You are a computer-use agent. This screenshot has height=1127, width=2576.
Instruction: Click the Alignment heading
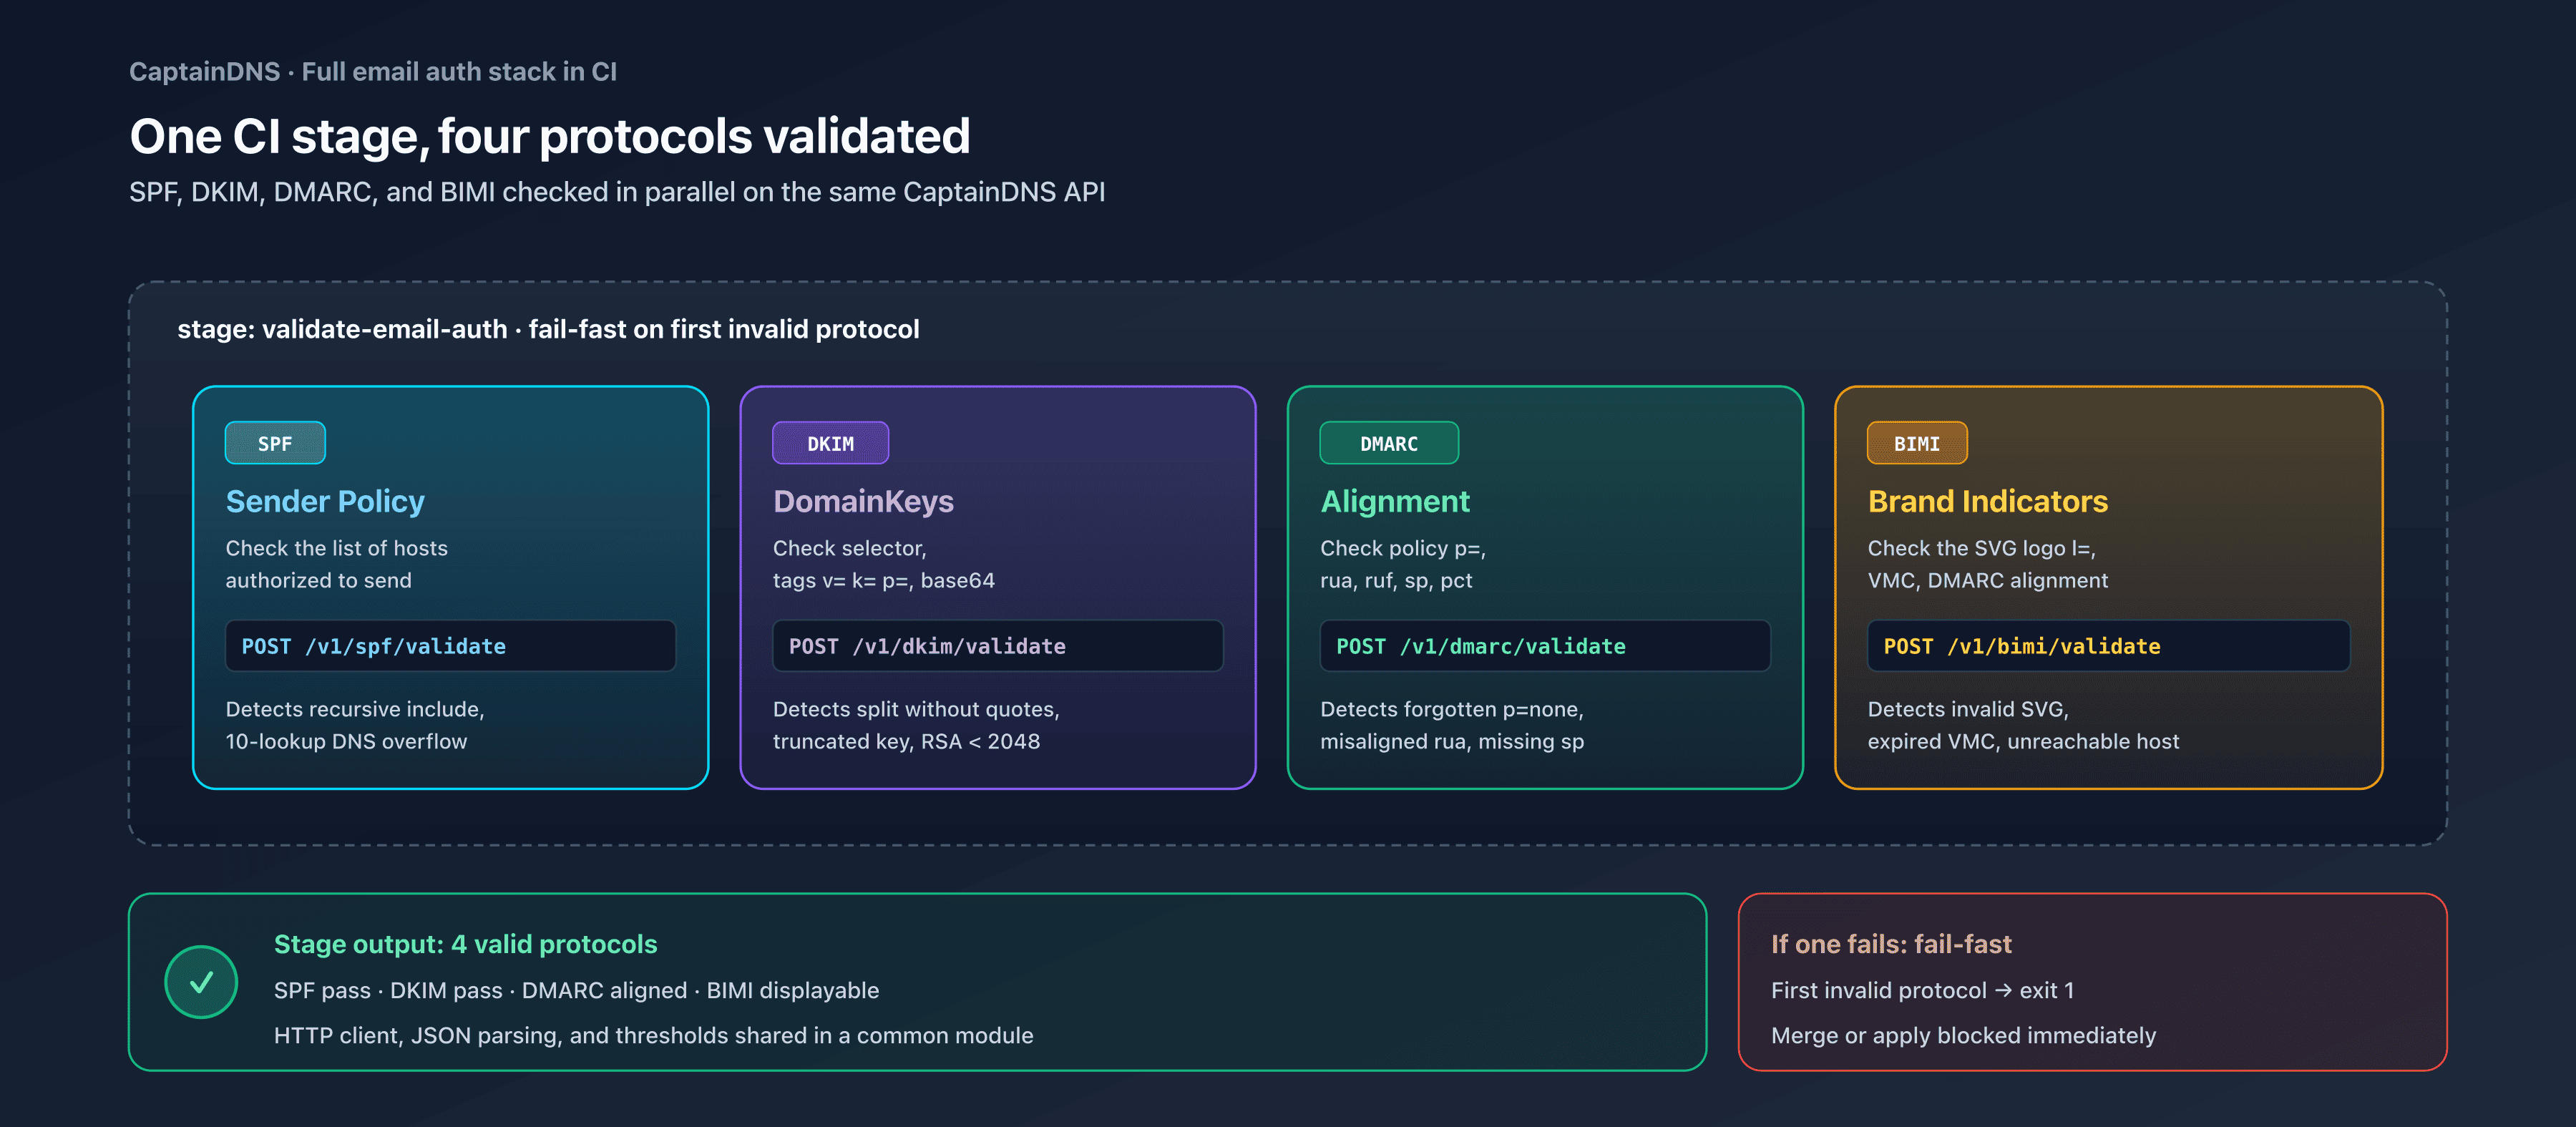pos(1395,501)
